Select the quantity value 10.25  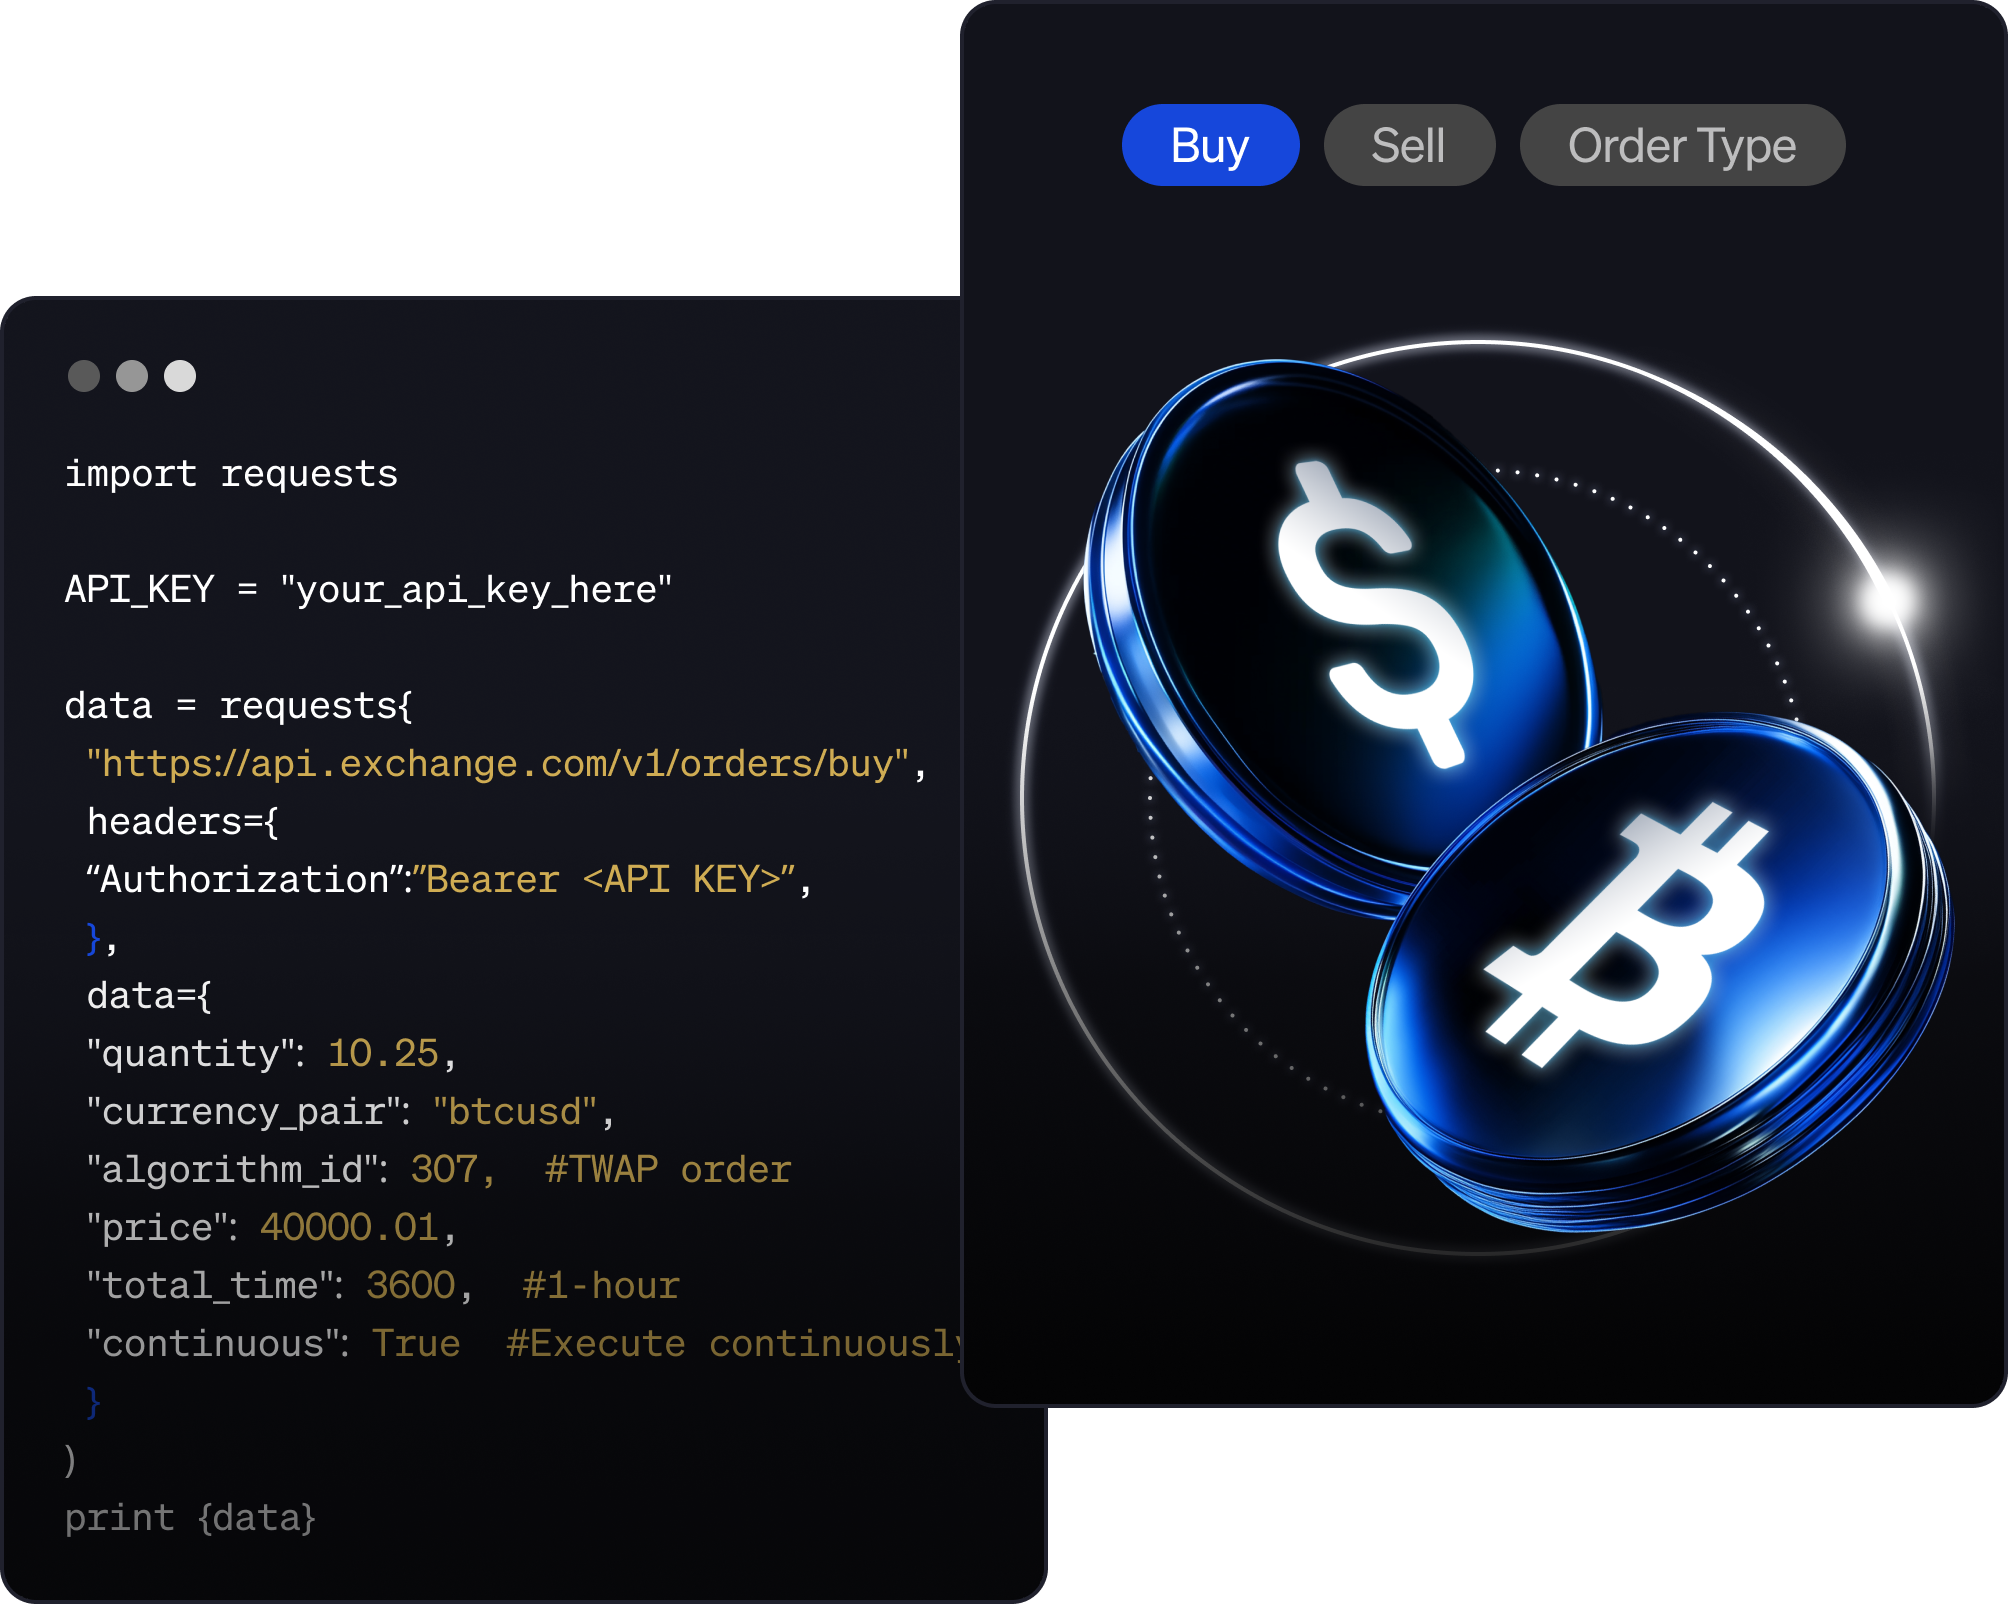click(x=383, y=1054)
